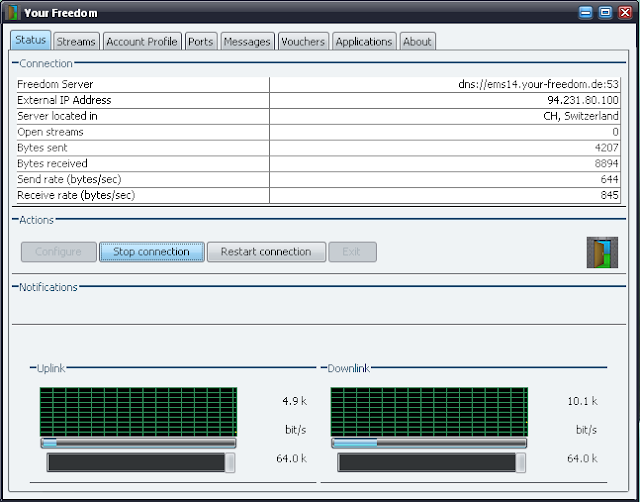Click the Downlink rate reading 10.1 k

(582, 401)
